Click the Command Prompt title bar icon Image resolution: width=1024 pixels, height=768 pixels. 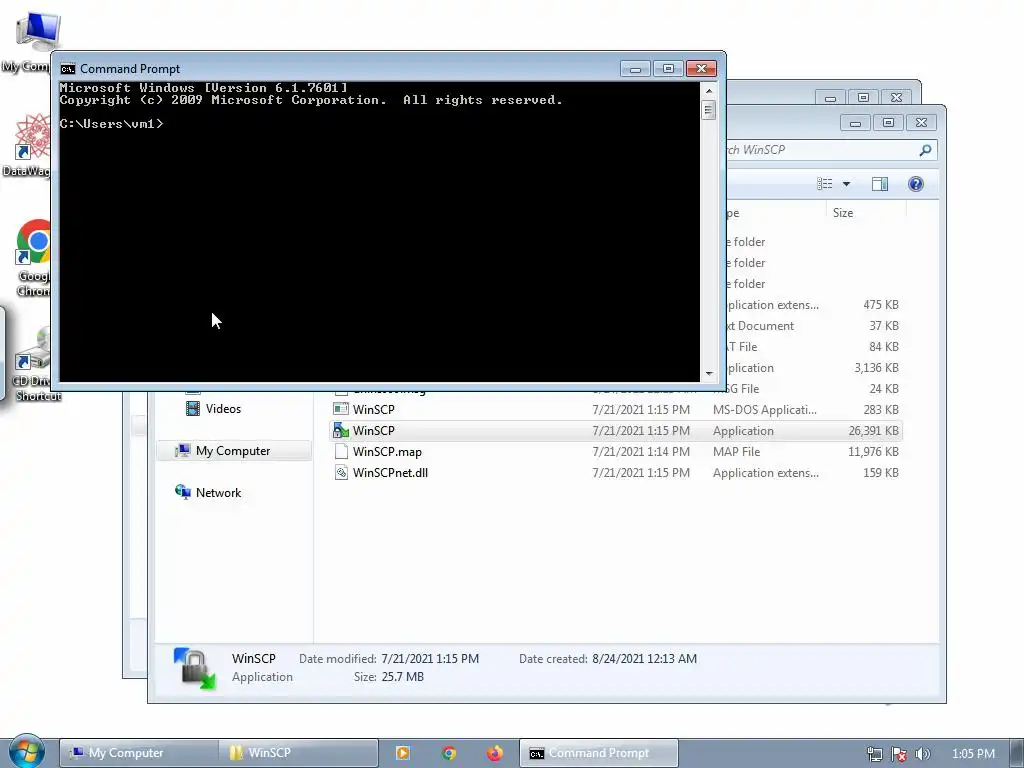click(67, 69)
